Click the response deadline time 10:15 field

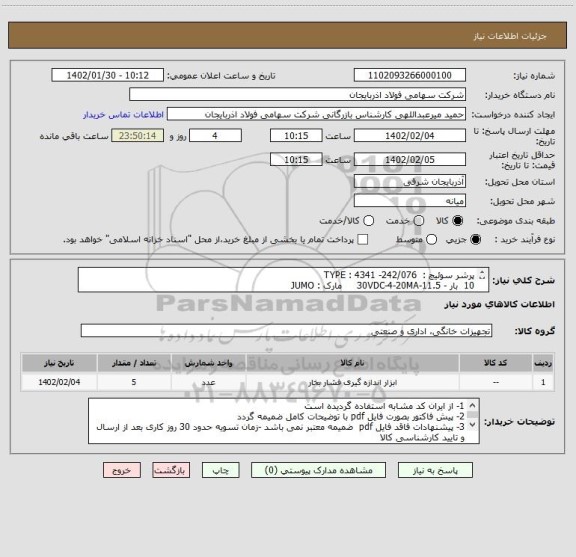pyautogui.click(x=296, y=136)
